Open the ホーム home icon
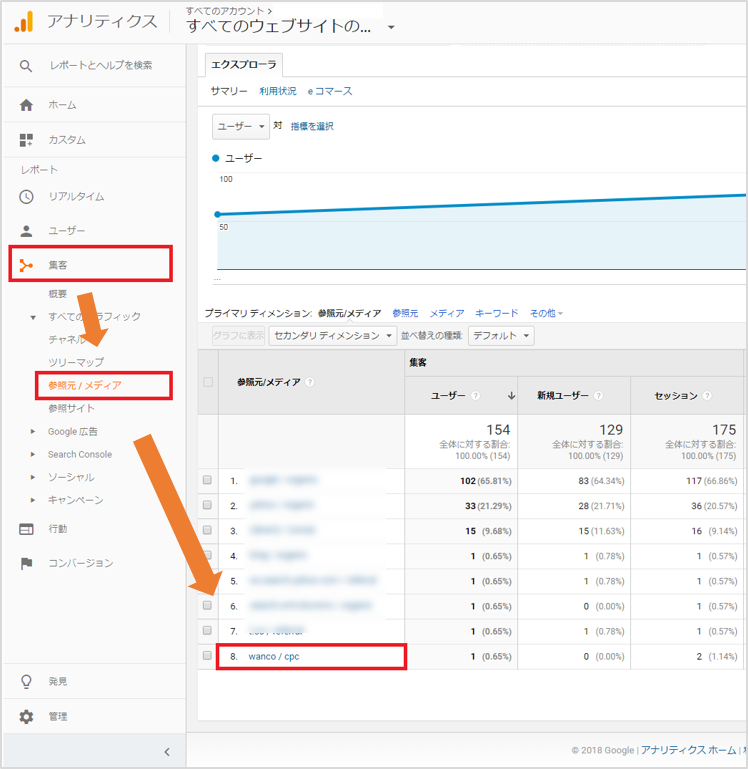This screenshot has height=769, width=748. click(26, 105)
